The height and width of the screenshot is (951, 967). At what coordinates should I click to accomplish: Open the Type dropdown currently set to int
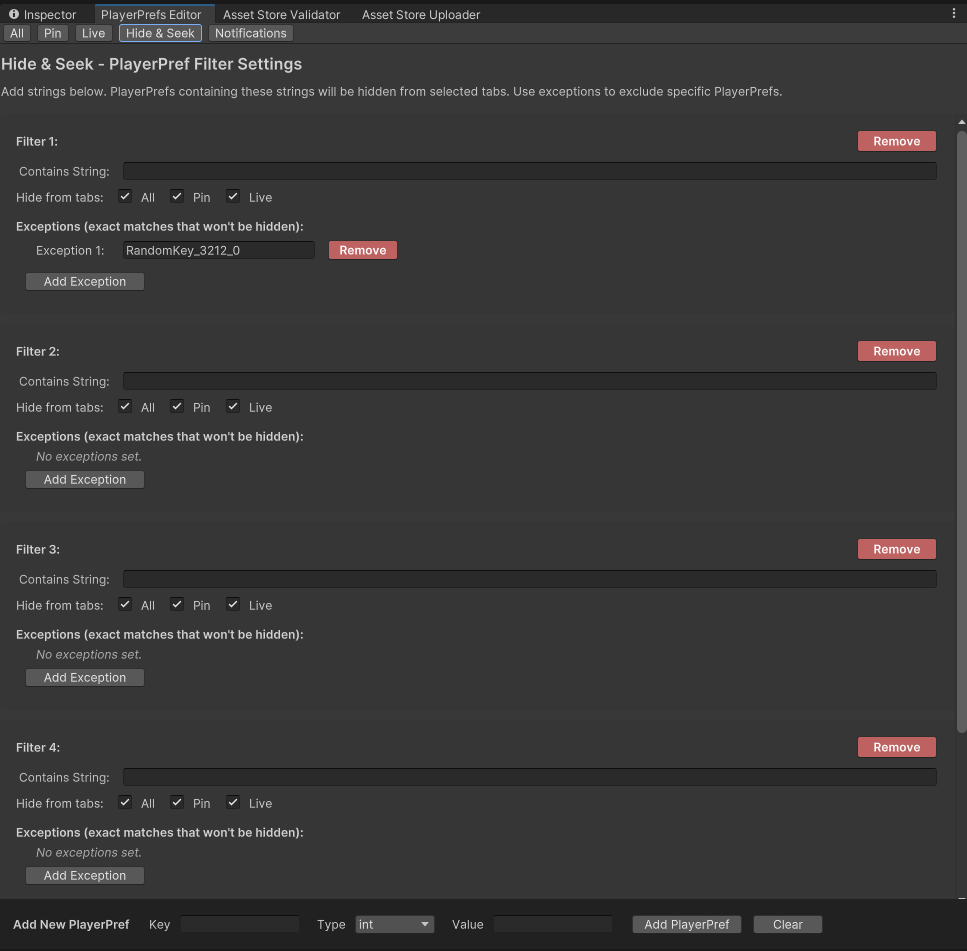(394, 924)
